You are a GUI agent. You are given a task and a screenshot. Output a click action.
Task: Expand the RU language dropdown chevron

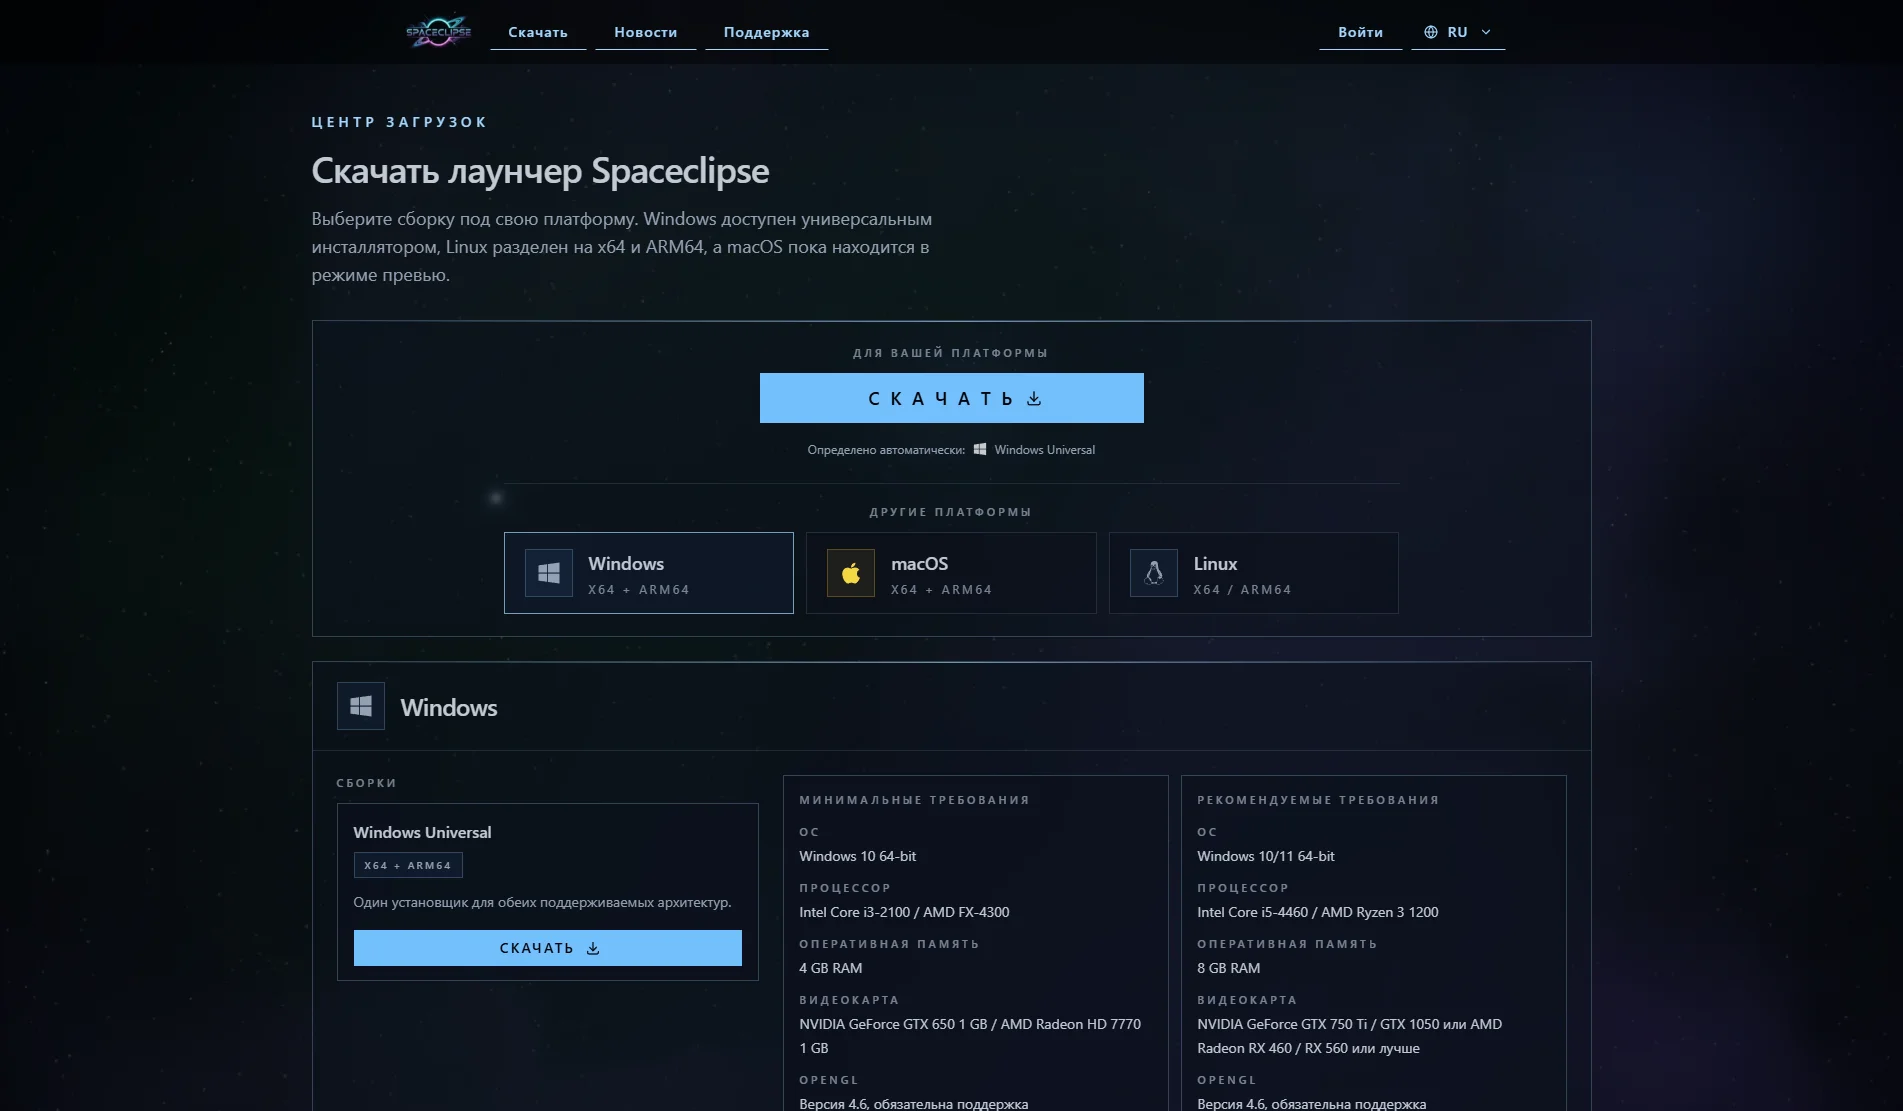1486,32
